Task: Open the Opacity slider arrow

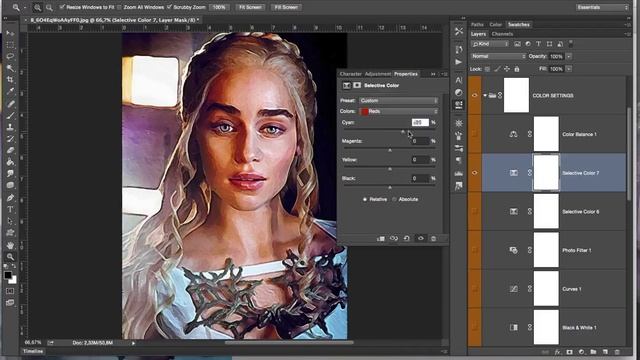Action: point(569,56)
